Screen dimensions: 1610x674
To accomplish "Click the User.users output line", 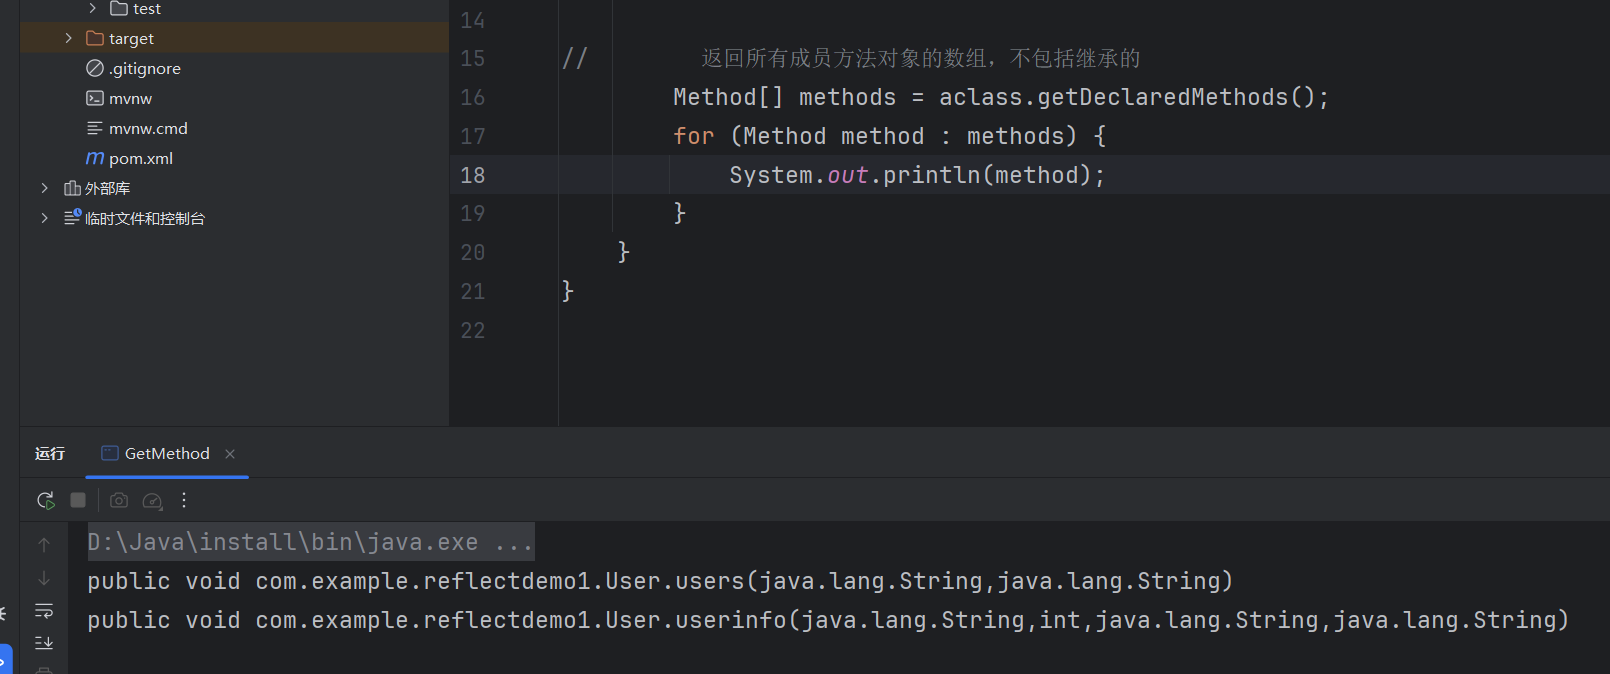I will [660, 581].
